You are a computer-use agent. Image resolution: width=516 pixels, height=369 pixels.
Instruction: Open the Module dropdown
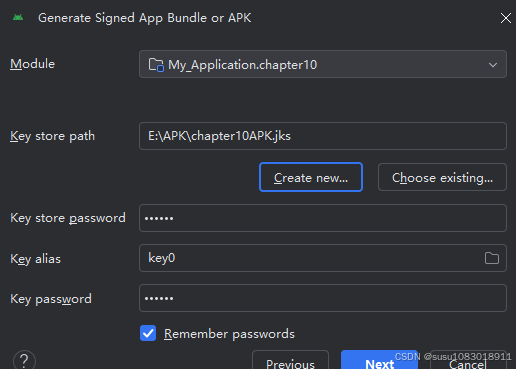coord(323,64)
